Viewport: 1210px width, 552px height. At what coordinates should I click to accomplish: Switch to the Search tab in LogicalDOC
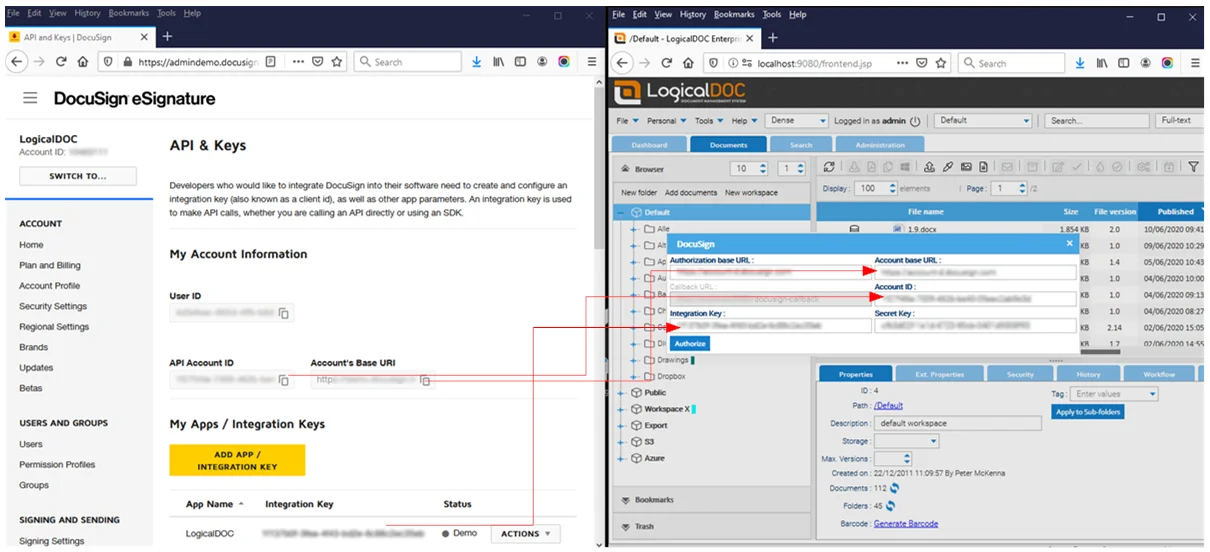(x=801, y=145)
